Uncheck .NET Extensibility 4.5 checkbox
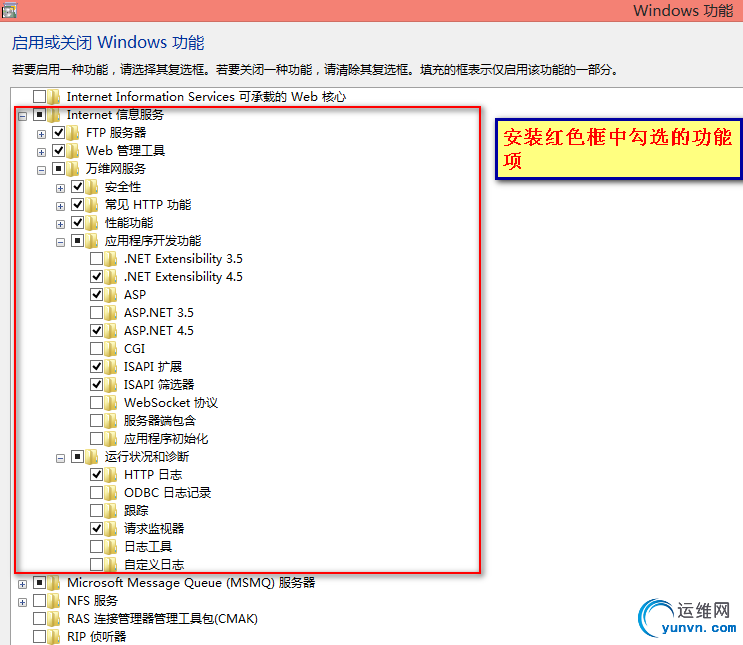Viewport: 743px width, 645px height. (96, 276)
